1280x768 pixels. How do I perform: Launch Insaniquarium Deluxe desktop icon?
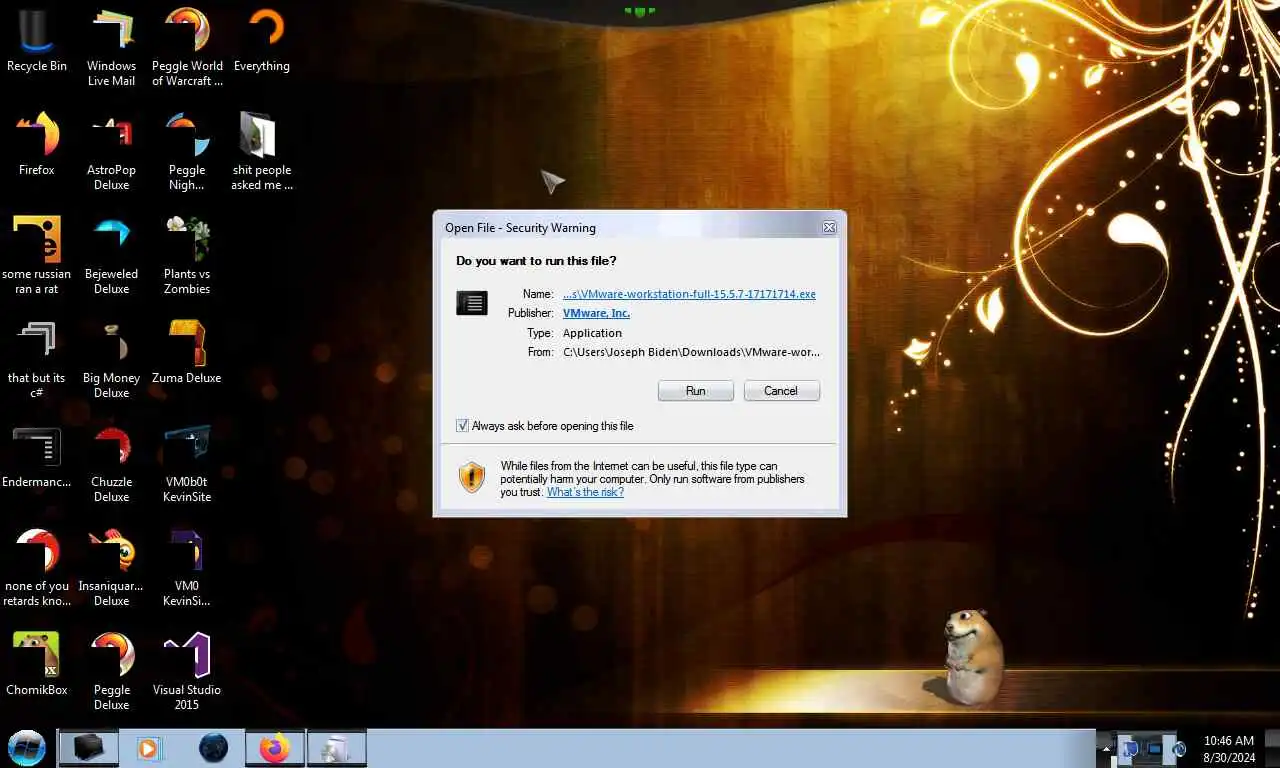point(112,567)
